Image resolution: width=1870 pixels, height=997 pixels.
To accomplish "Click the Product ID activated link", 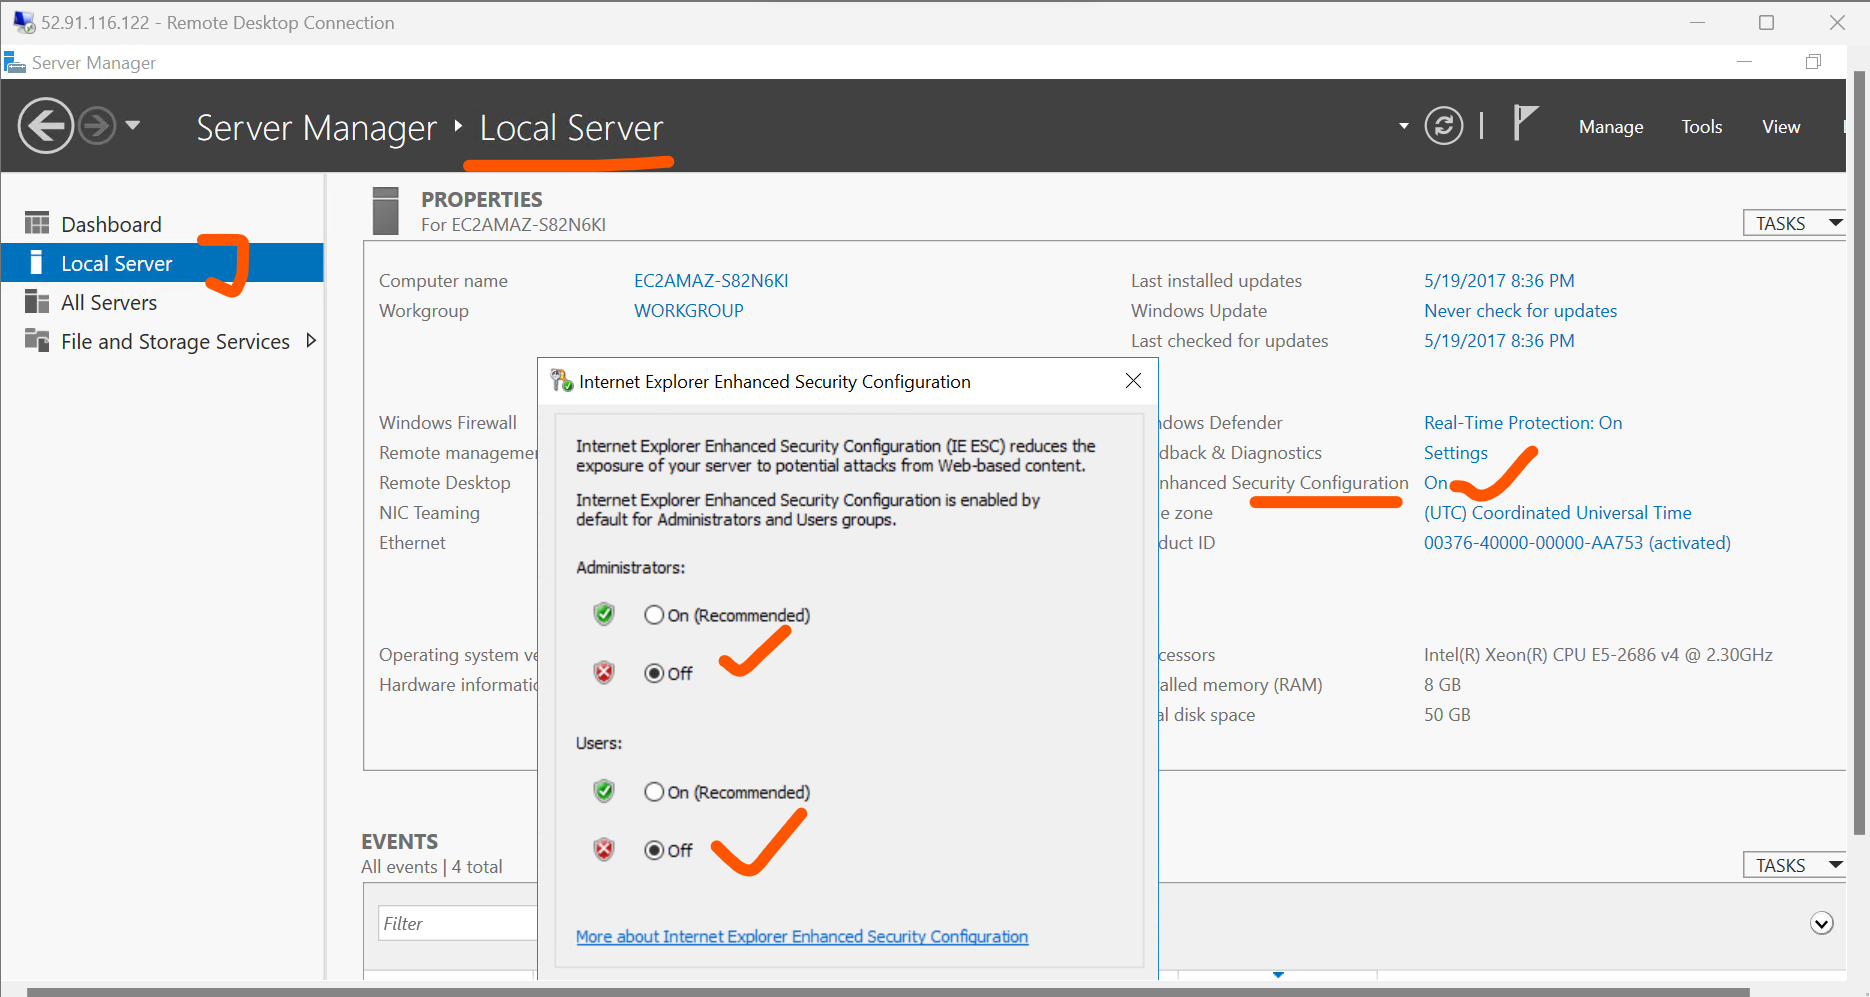I will [1577, 543].
